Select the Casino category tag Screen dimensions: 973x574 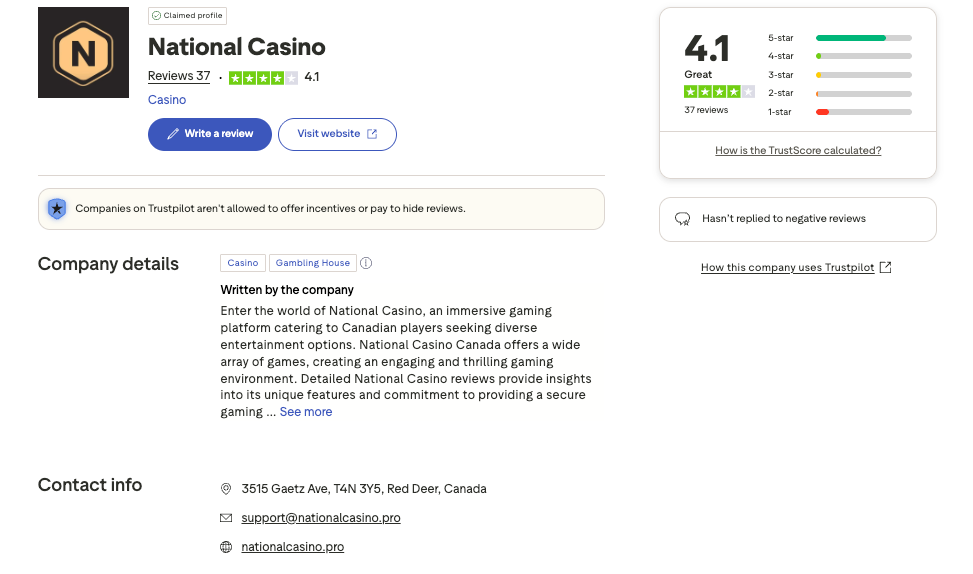click(243, 263)
